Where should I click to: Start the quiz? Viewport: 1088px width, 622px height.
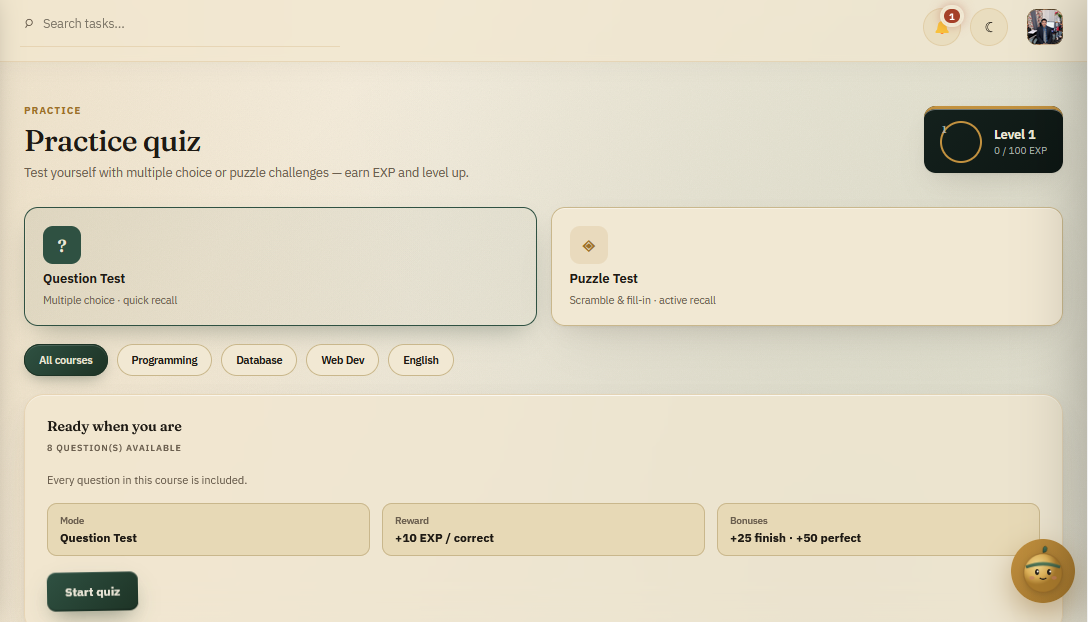(x=92, y=591)
